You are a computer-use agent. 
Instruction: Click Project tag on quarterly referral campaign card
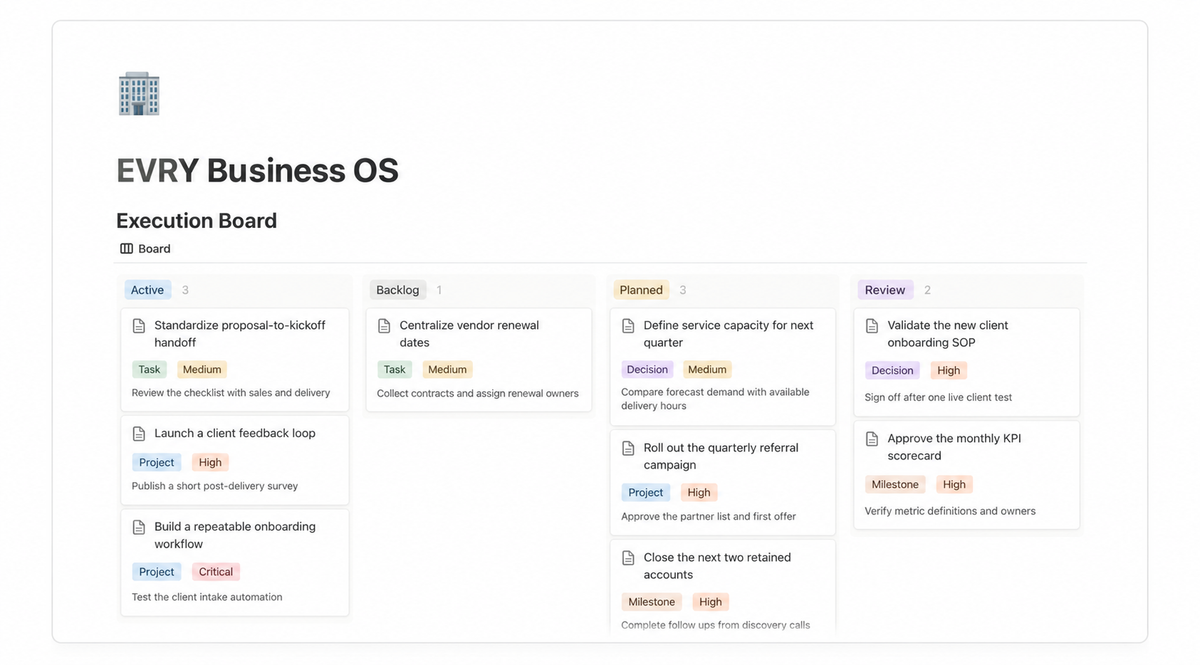coord(645,493)
